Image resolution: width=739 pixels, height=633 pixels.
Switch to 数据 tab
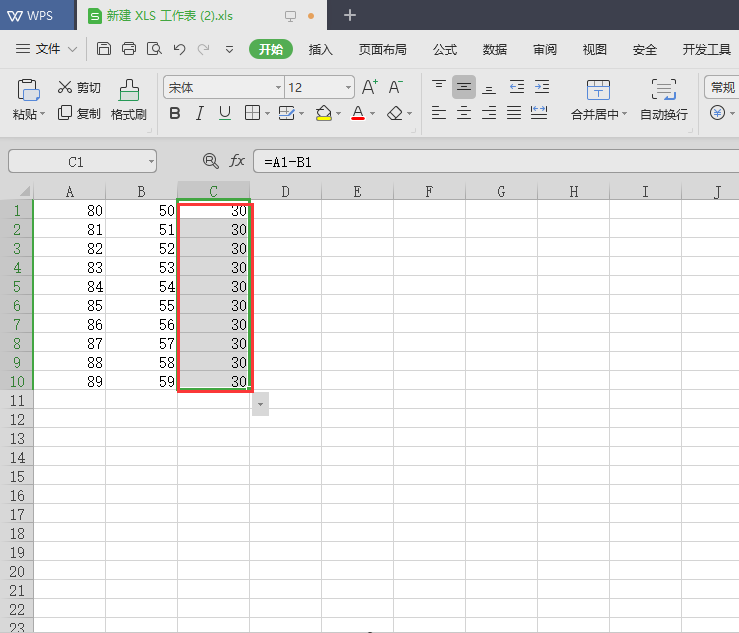pos(495,49)
